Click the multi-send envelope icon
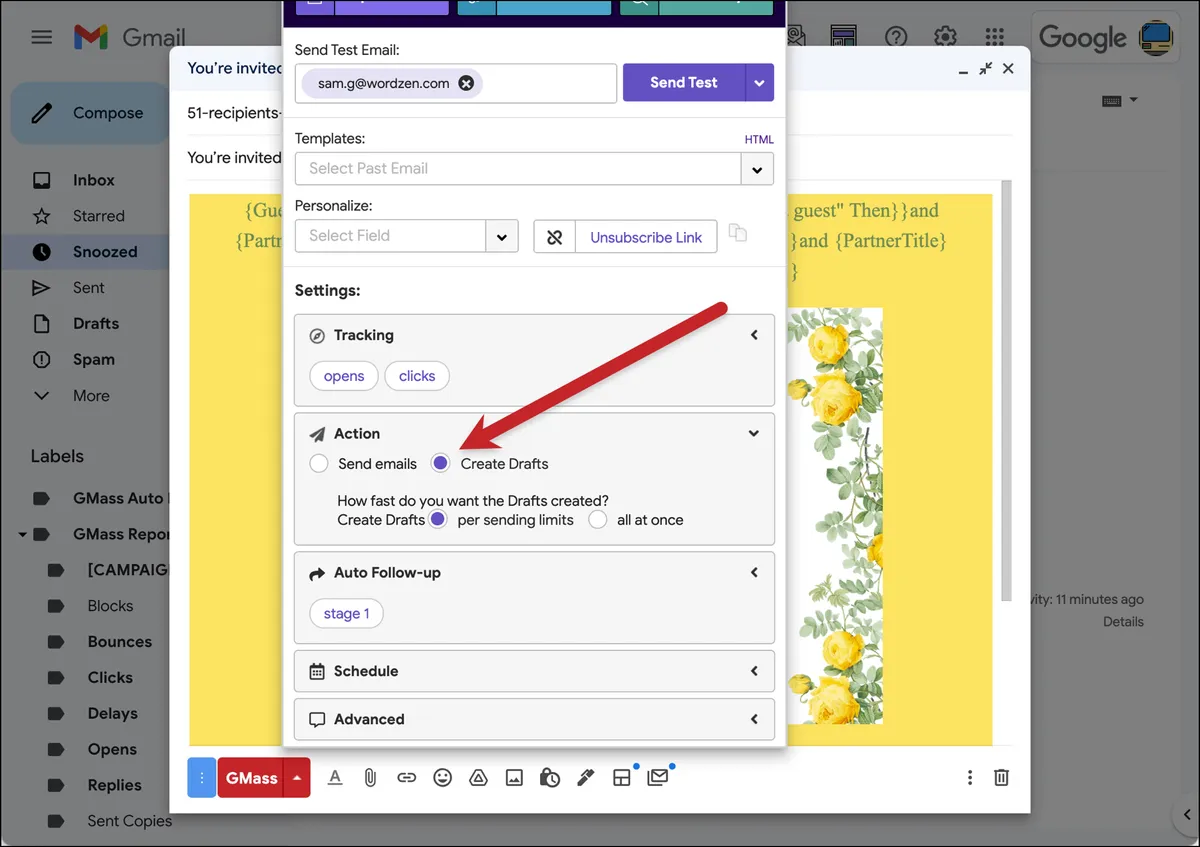 coord(658,777)
